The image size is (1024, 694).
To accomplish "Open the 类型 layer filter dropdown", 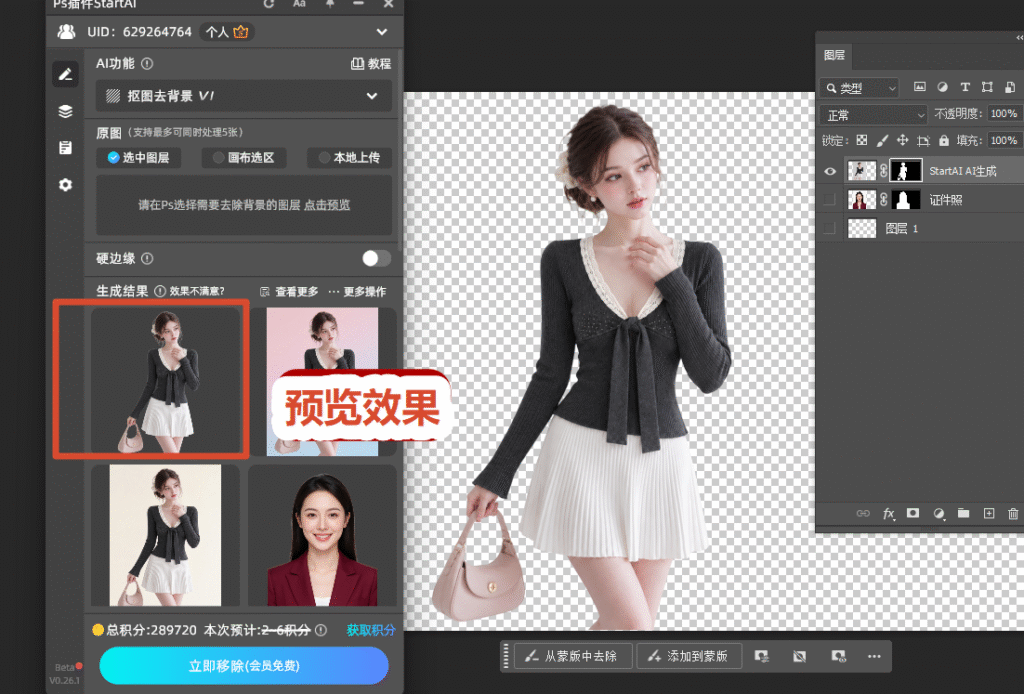I will [859, 87].
